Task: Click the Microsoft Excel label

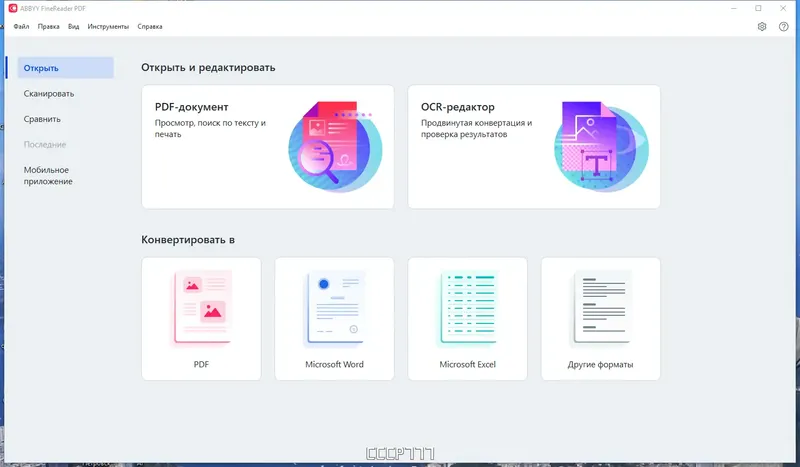Action: point(467,364)
